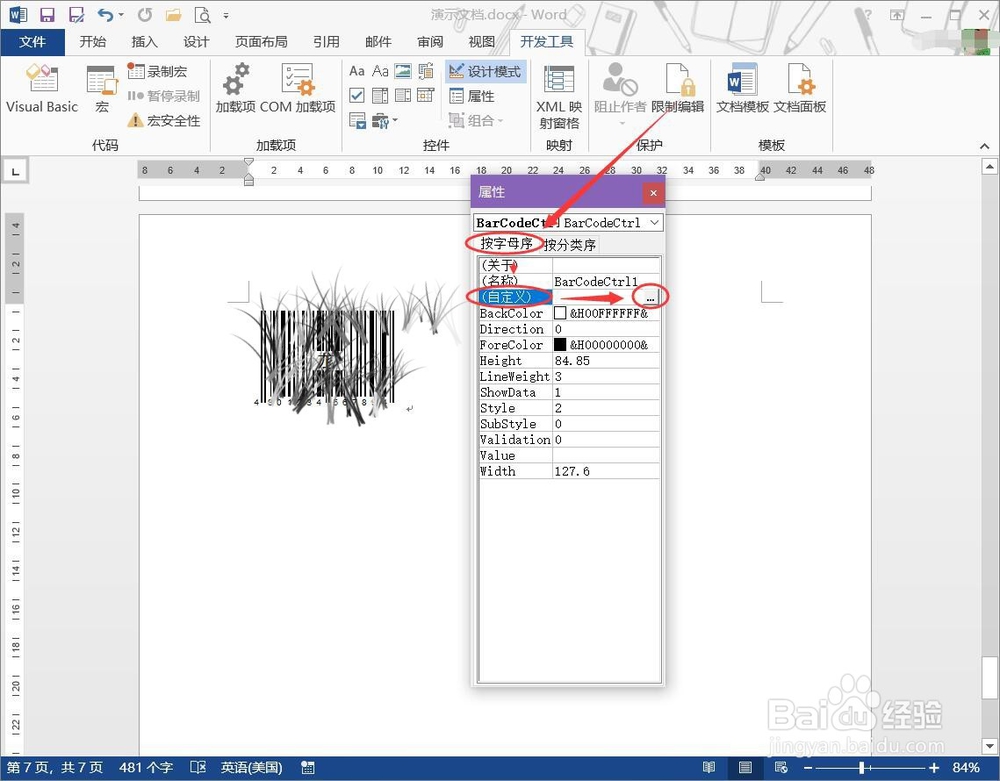
Task: Switch to the Home (开始) tab
Action: point(93,42)
